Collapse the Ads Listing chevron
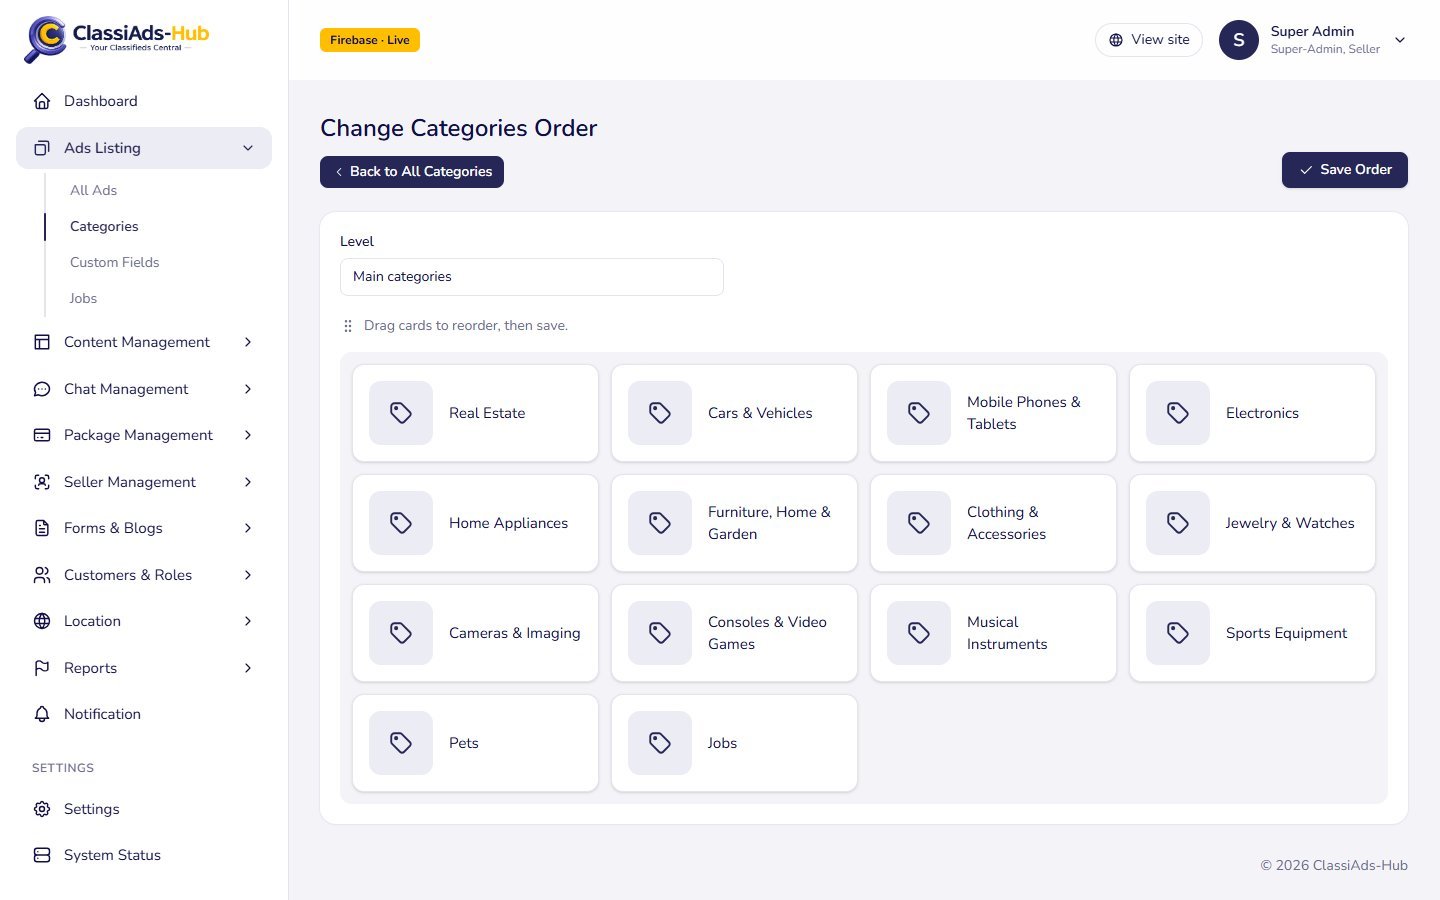Viewport: 1440px width, 900px height. tap(248, 148)
